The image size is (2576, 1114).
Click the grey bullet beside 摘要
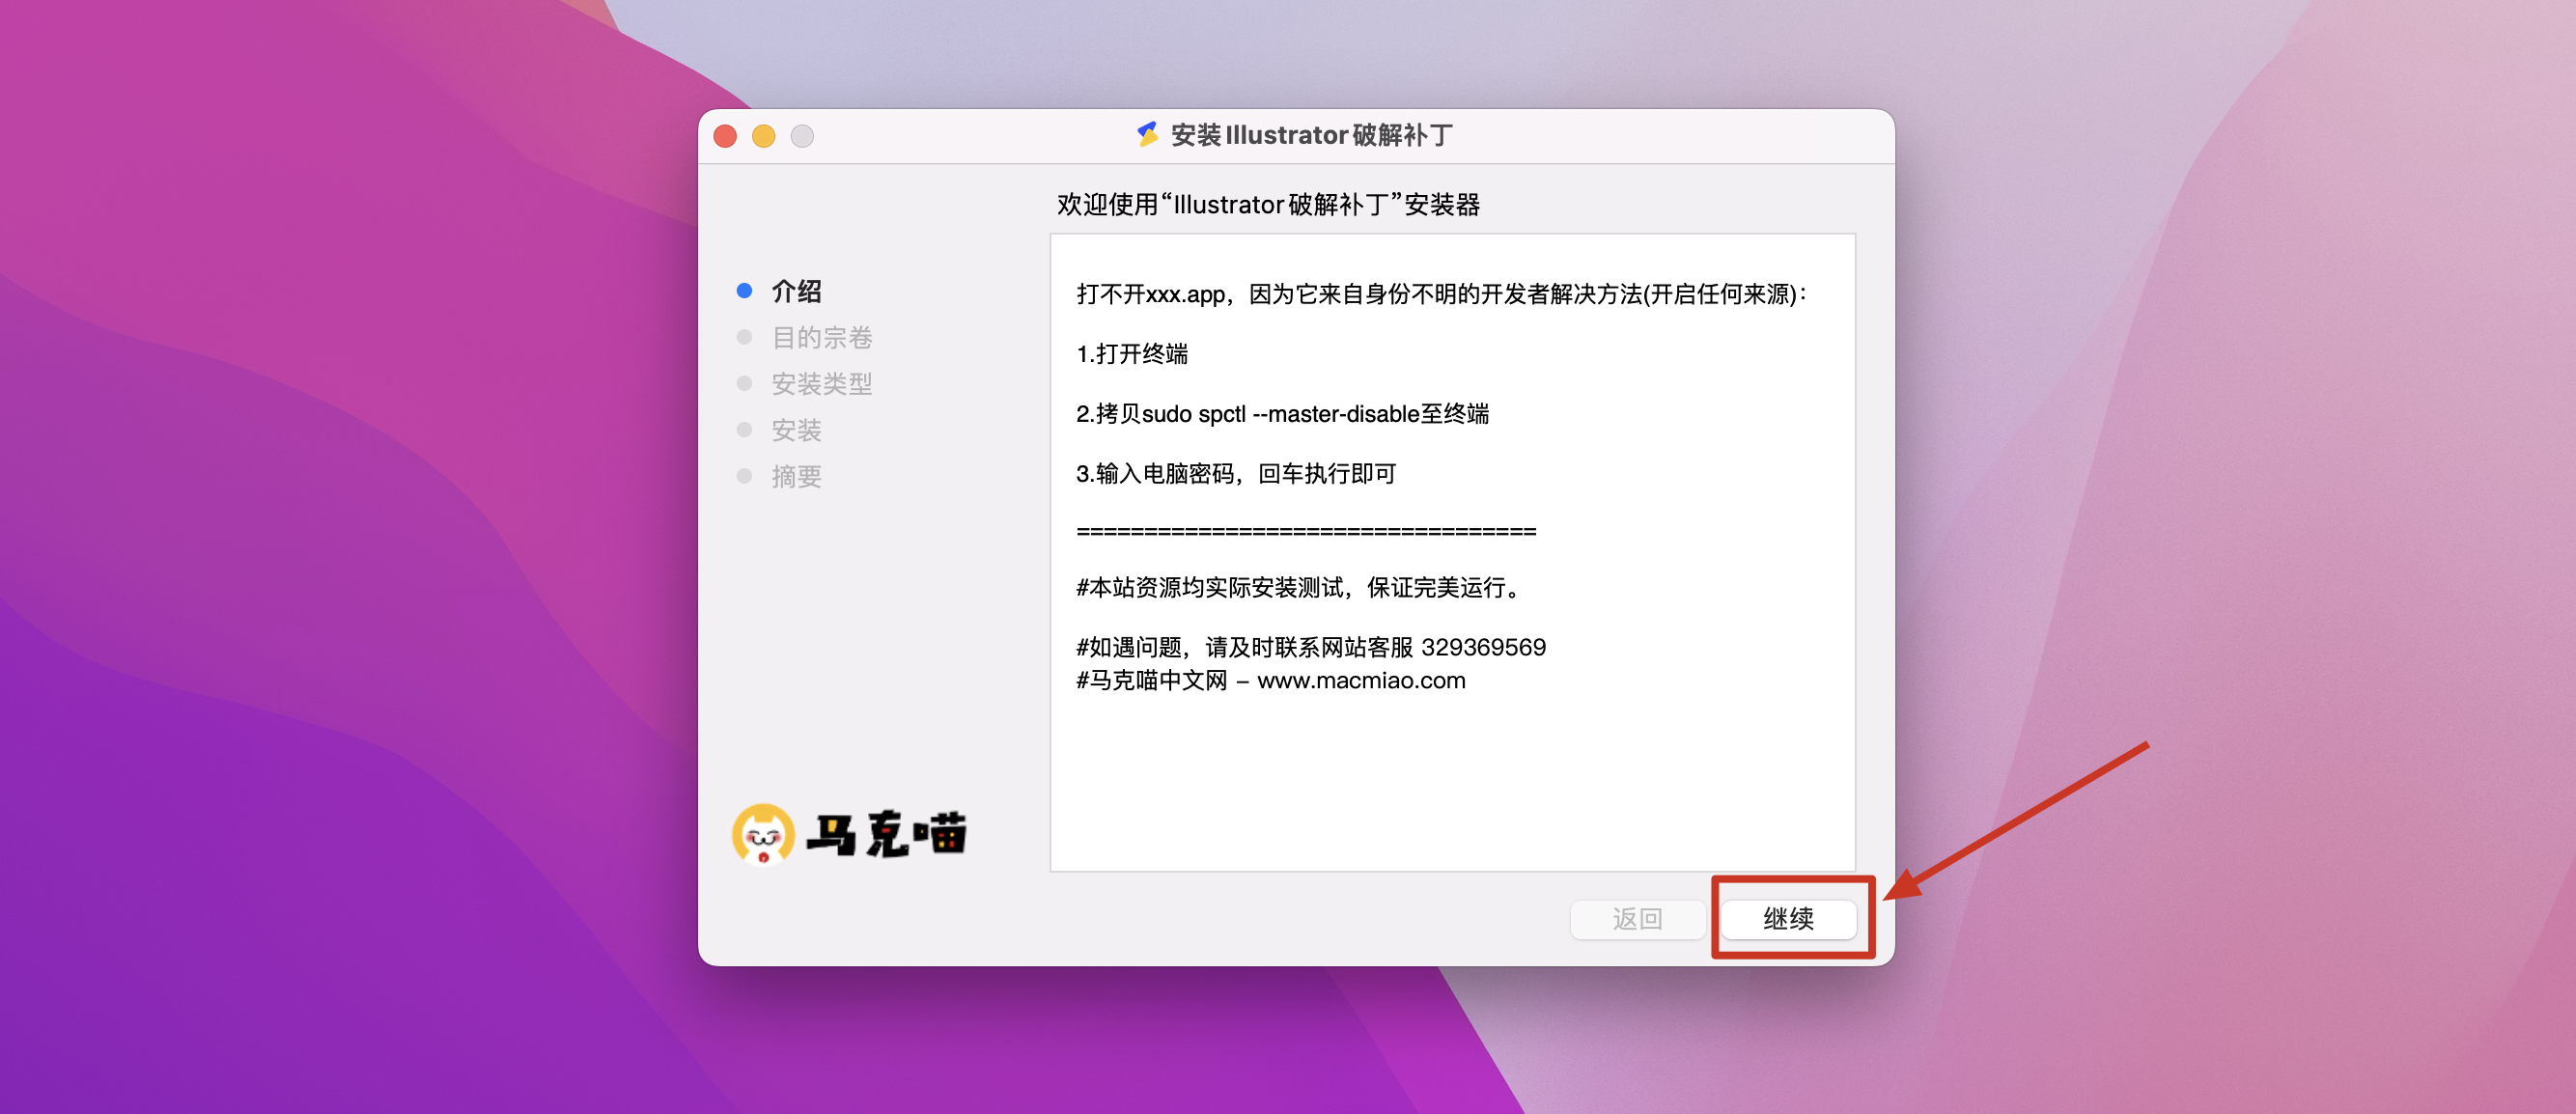point(744,476)
